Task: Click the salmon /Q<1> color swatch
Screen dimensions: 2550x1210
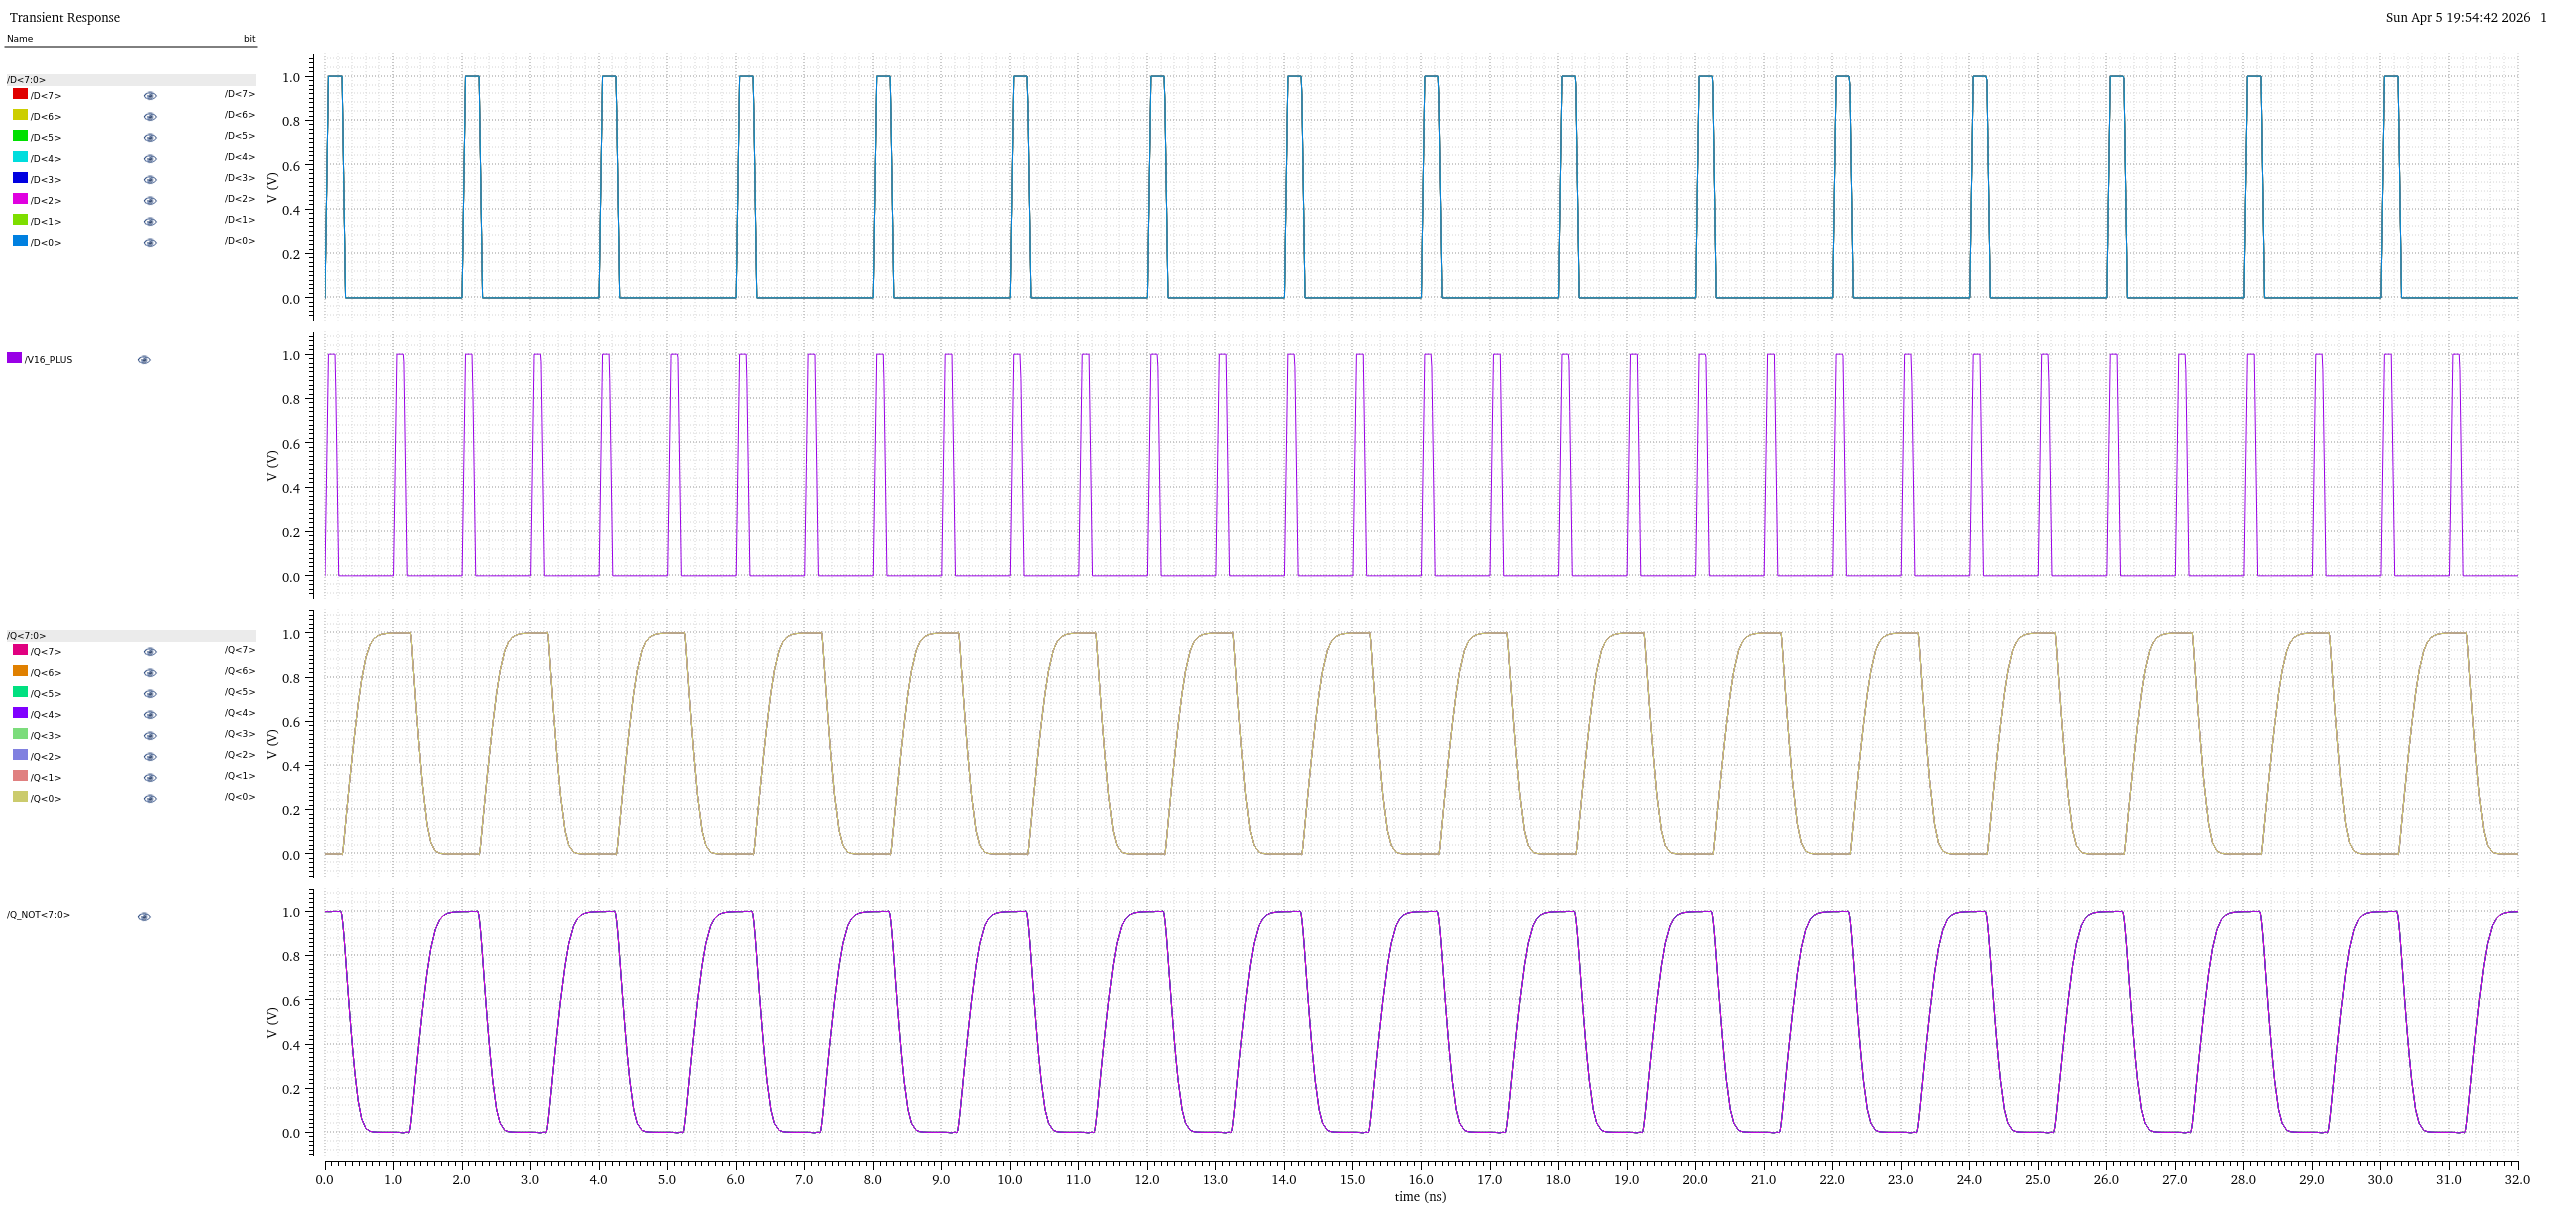Action: pos(20,776)
